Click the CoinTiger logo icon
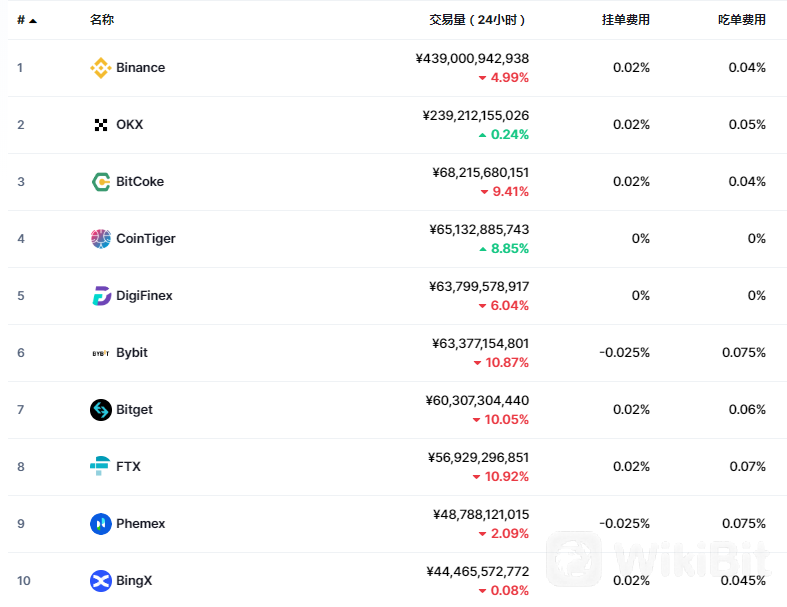787x607 pixels. click(x=100, y=239)
